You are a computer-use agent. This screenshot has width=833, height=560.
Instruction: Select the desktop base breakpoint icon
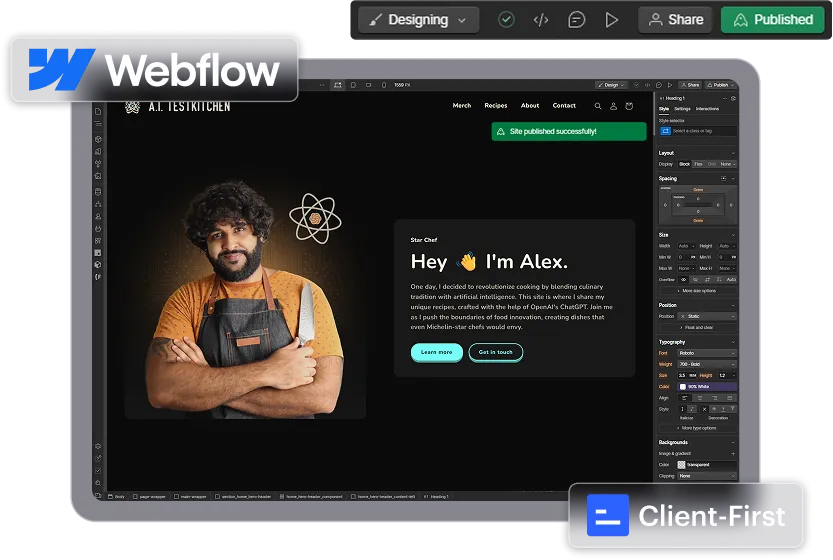(x=338, y=85)
